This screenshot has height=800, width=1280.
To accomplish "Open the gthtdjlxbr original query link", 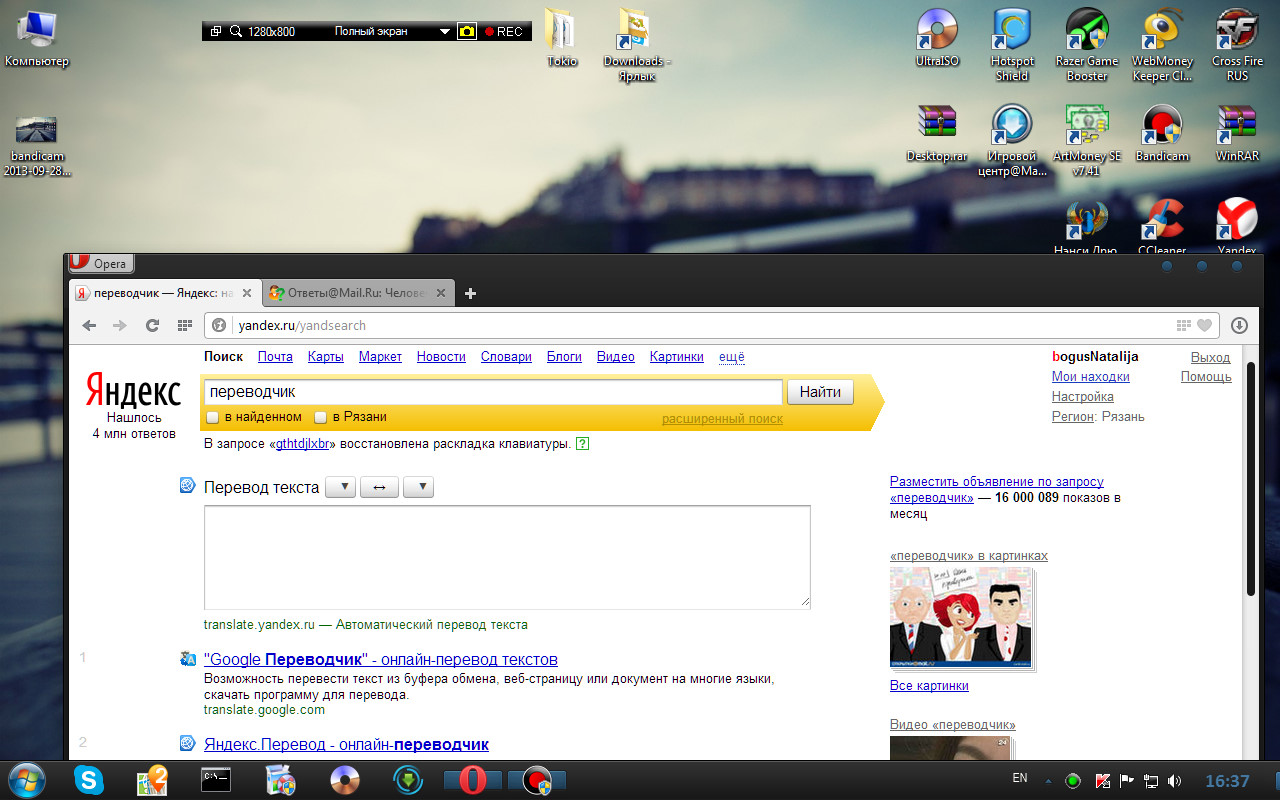I will click(x=303, y=444).
